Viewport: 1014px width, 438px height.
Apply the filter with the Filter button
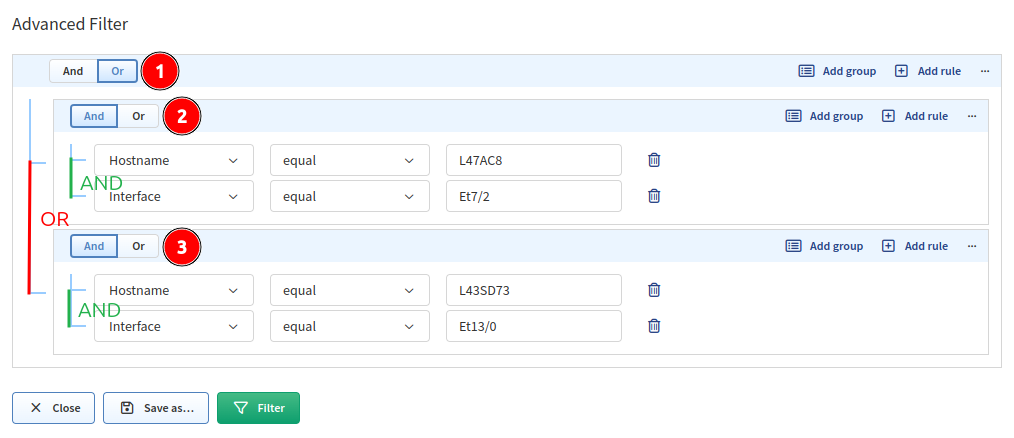click(258, 408)
